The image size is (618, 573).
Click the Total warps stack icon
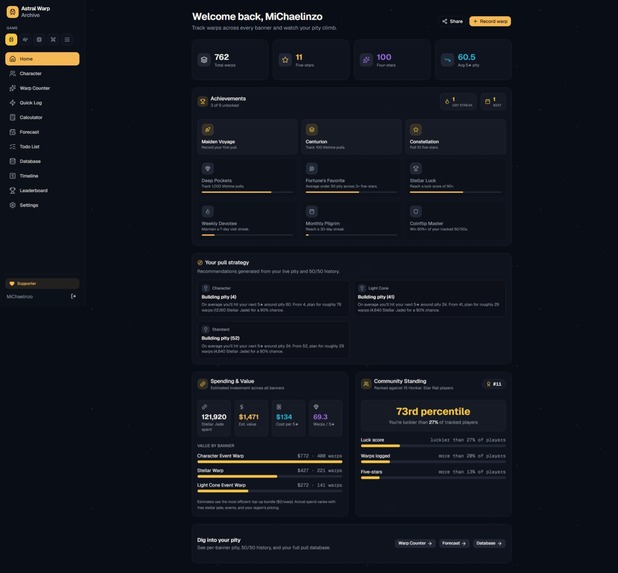(204, 60)
